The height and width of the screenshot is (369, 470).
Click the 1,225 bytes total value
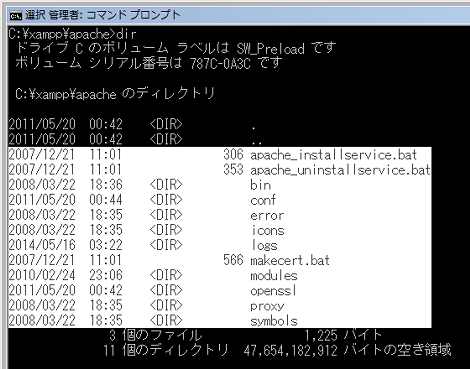pyautogui.click(x=321, y=336)
